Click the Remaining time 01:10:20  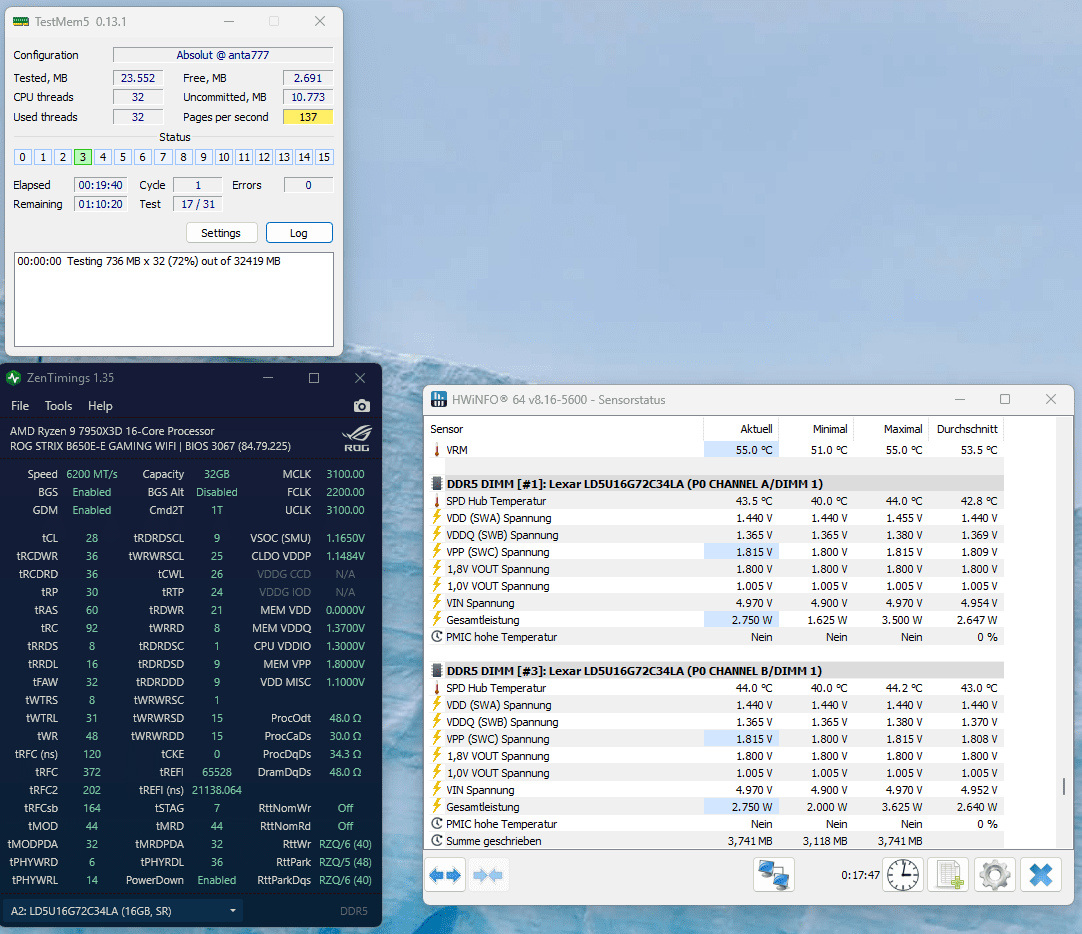click(100, 204)
